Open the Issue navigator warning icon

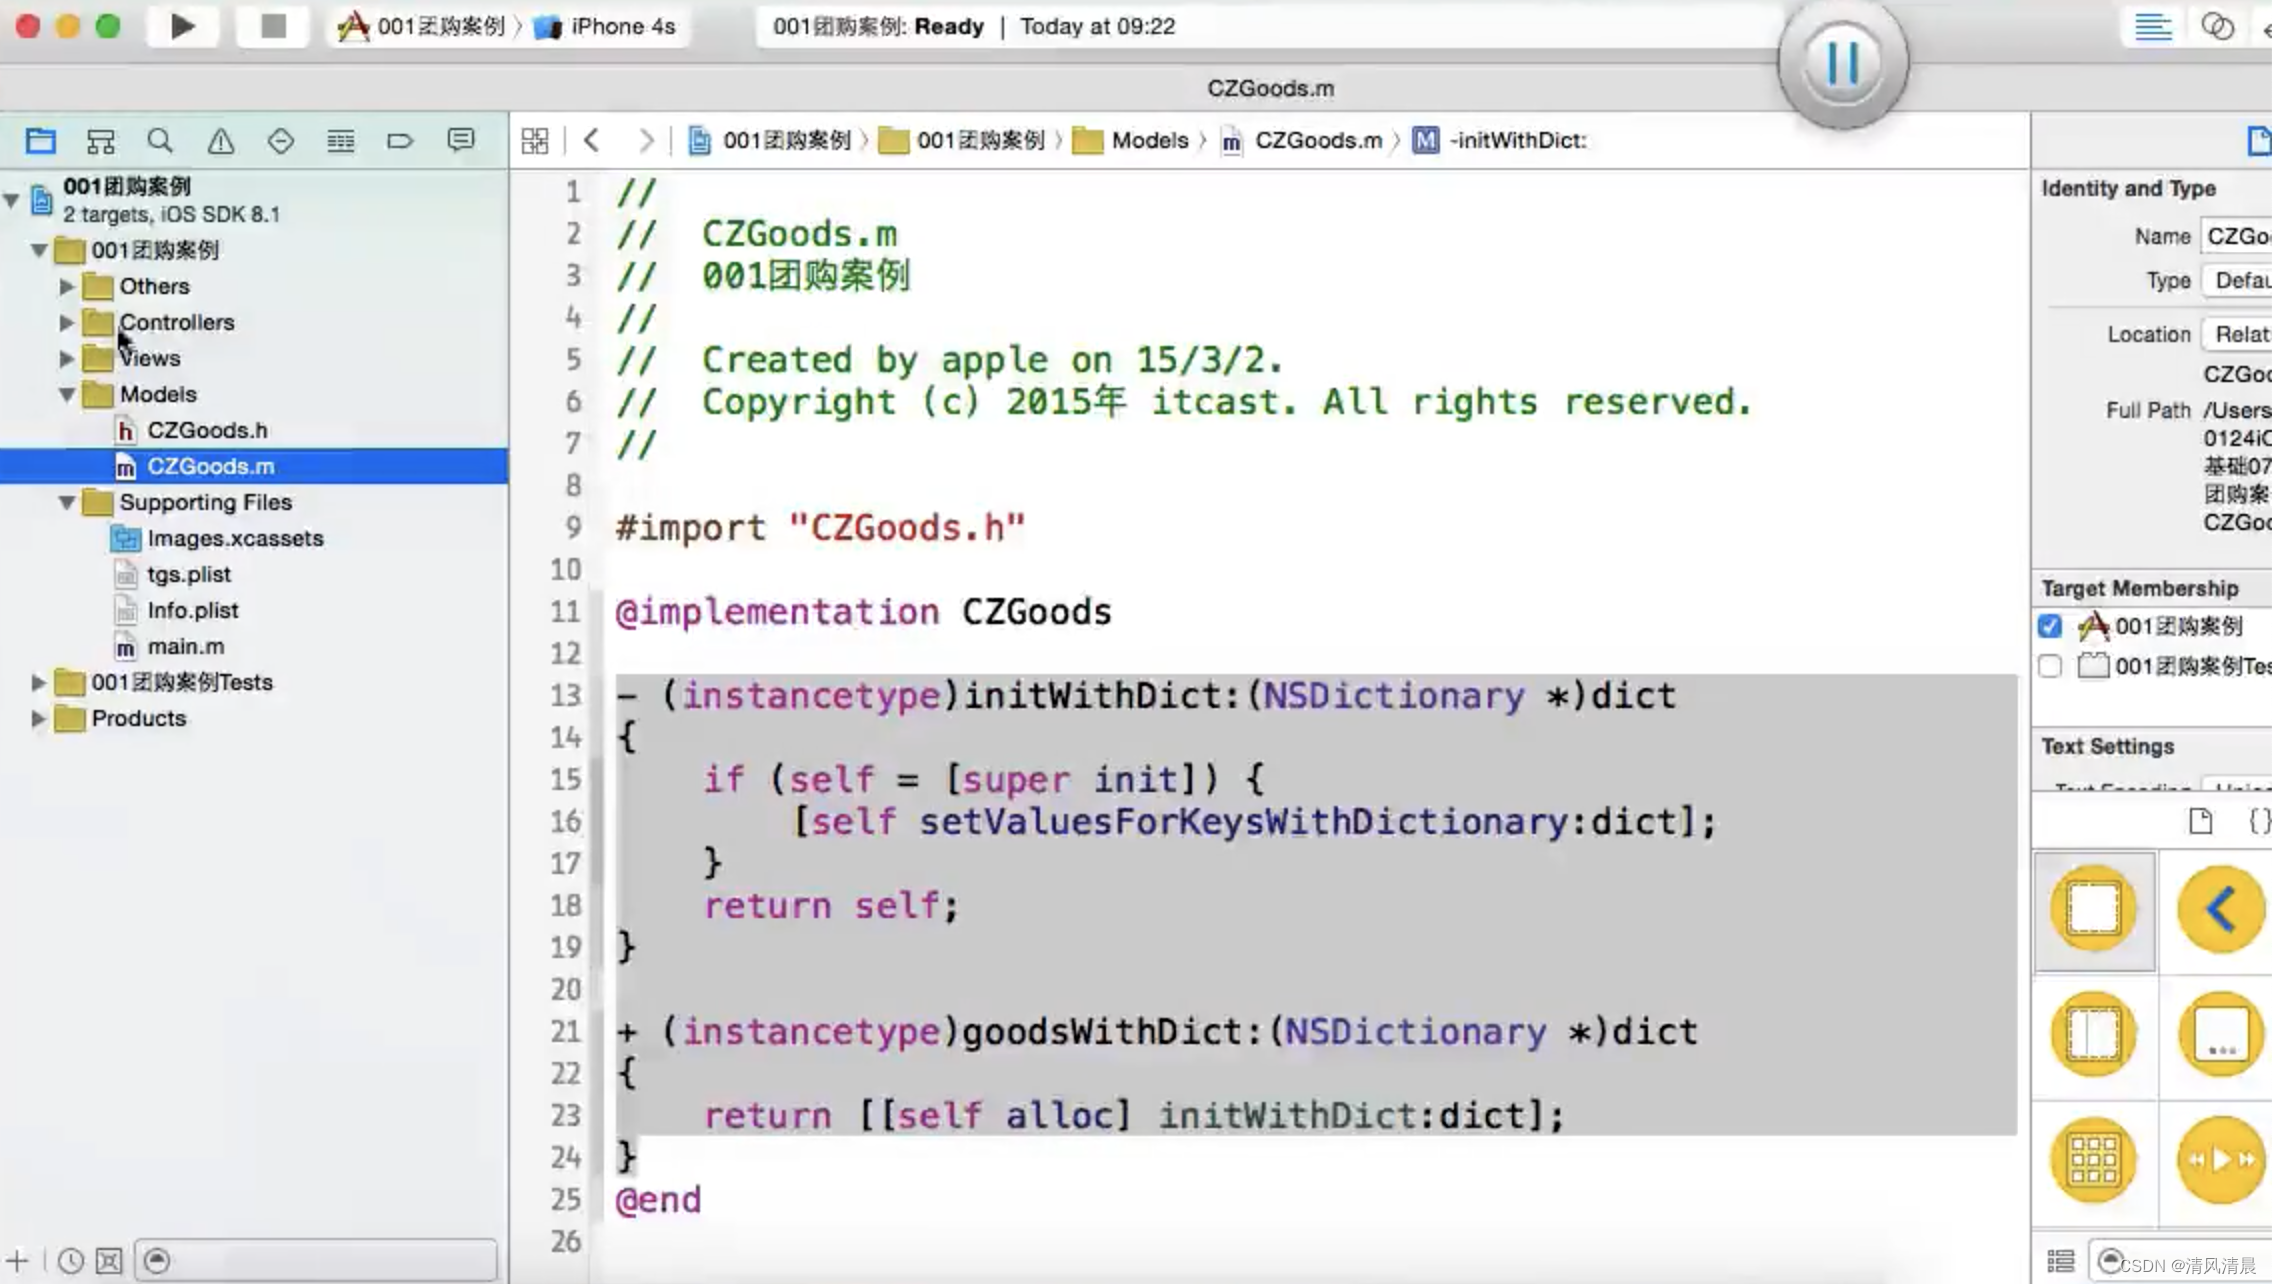(220, 141)
